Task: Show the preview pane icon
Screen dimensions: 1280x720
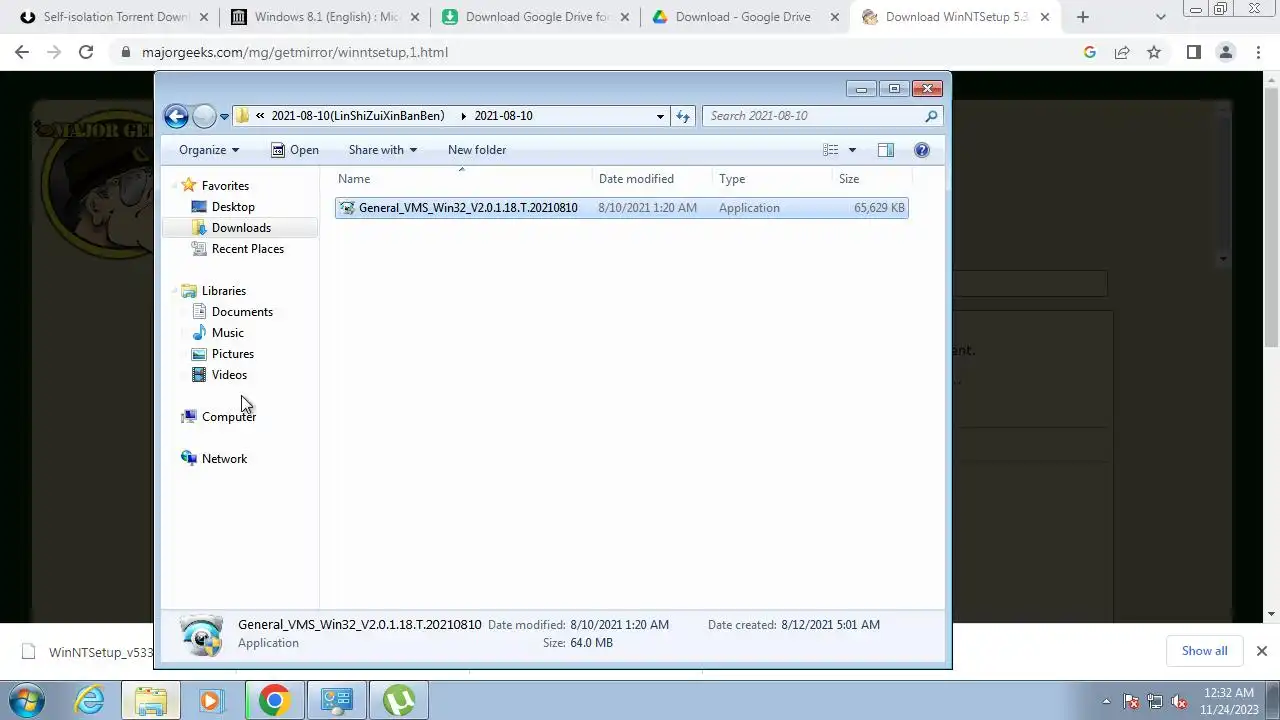Action: coord(886,150)
